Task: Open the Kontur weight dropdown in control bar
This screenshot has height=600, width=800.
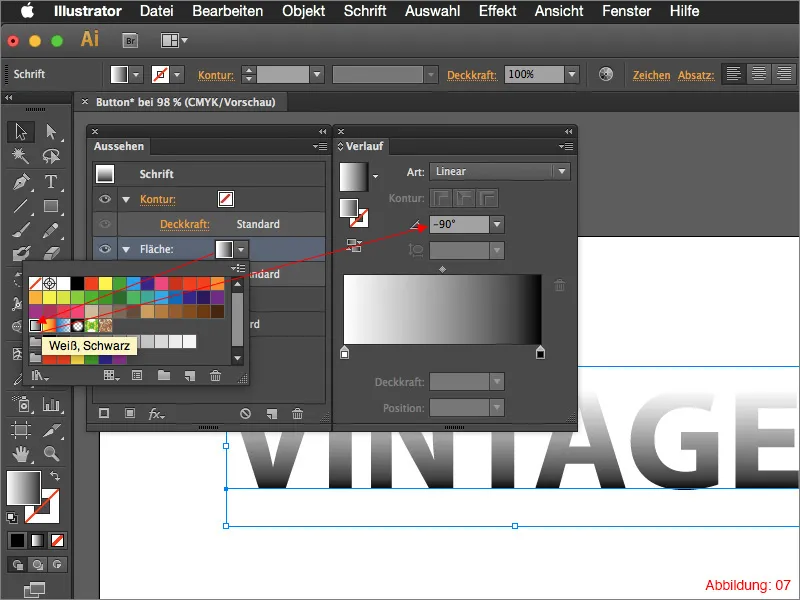Action: (x=317, y=74)
